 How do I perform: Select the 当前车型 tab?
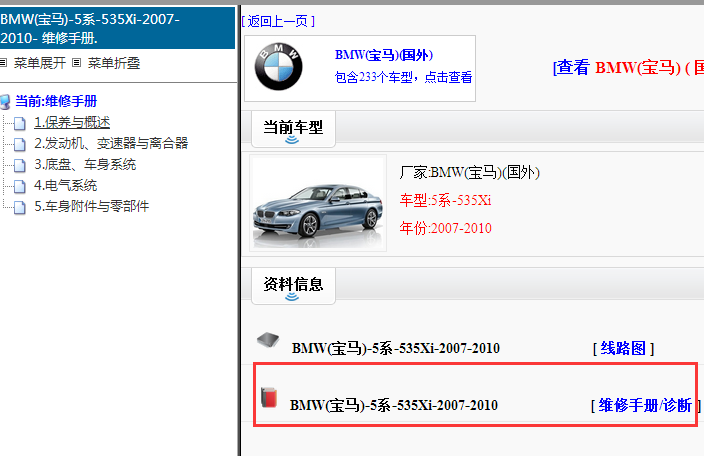(x=293, y=129)
